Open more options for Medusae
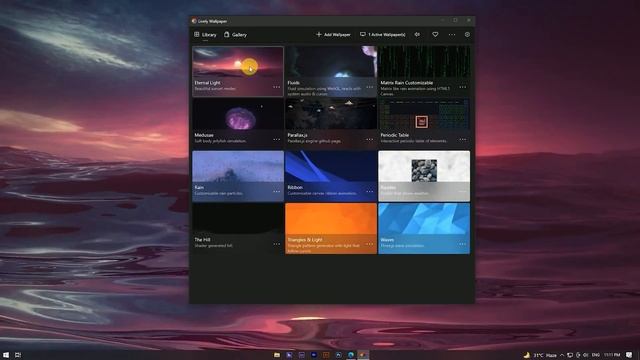The height and width of the screenshot is (360, 640). [x=277, y=139]
